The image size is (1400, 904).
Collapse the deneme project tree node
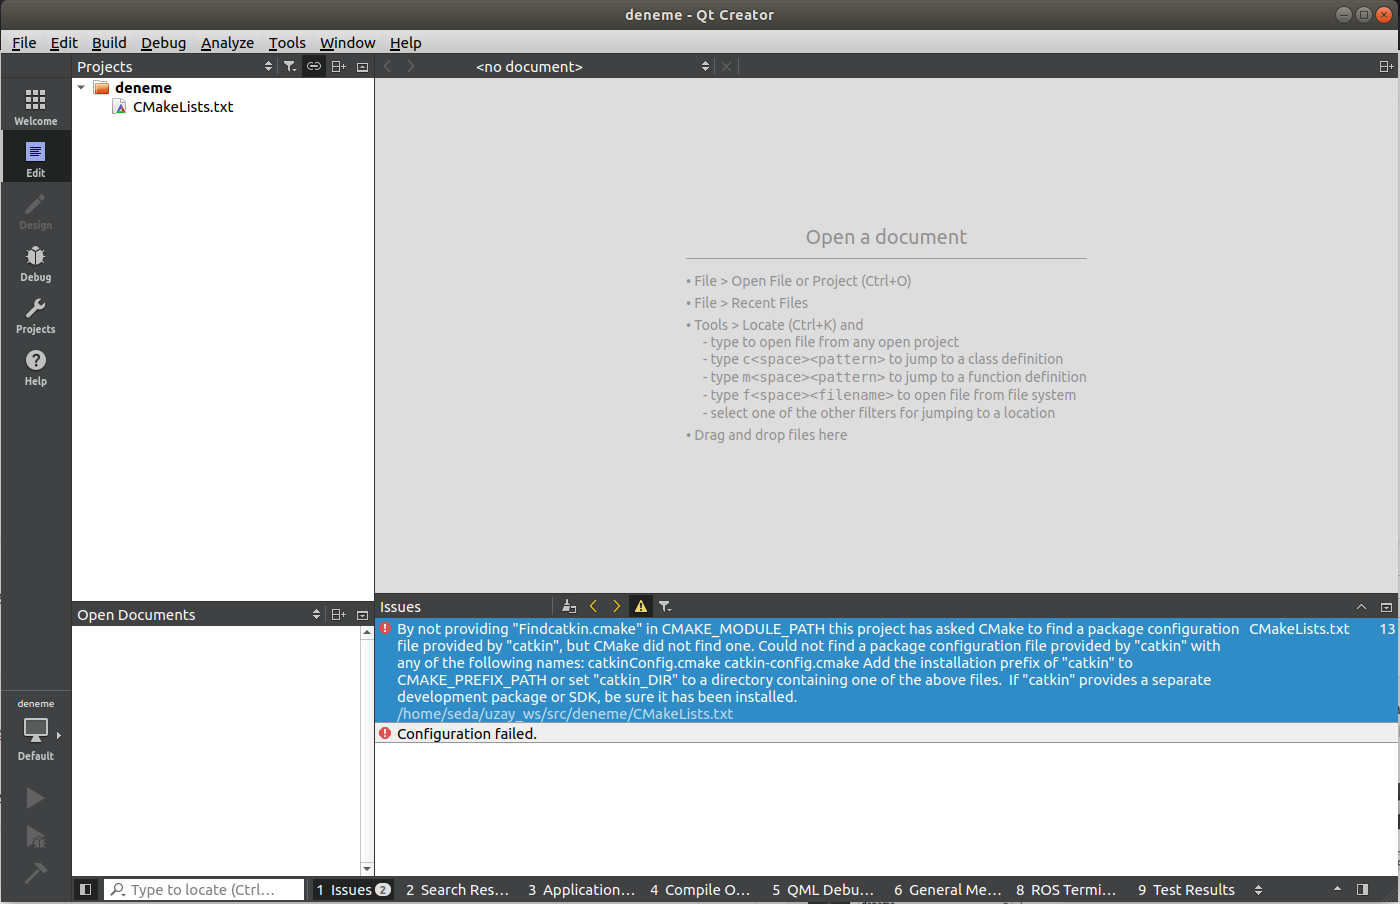(x=81, y=88)
